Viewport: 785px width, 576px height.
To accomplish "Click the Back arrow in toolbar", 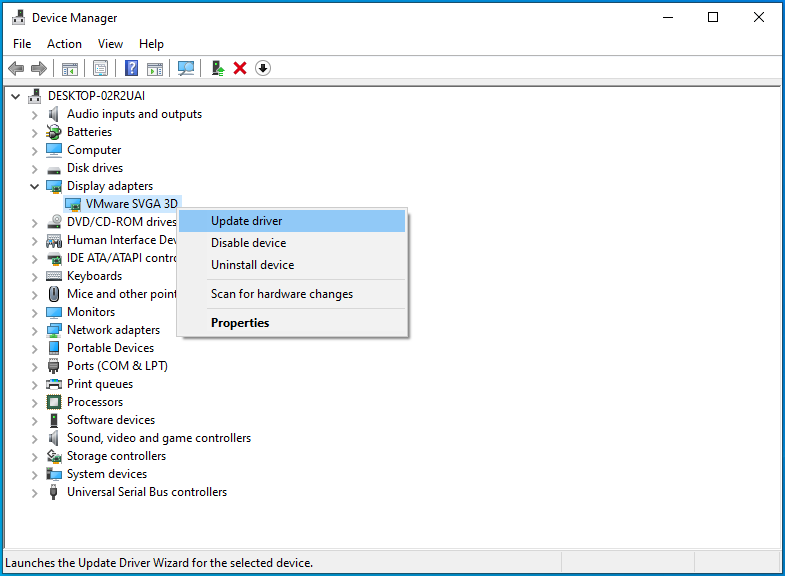I will [x=16, y=68].
